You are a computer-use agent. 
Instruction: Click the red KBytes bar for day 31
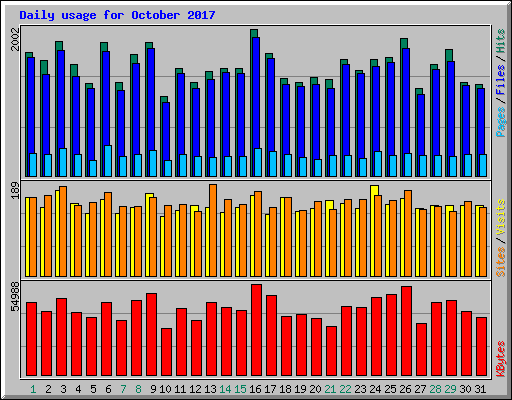point(482,347)
